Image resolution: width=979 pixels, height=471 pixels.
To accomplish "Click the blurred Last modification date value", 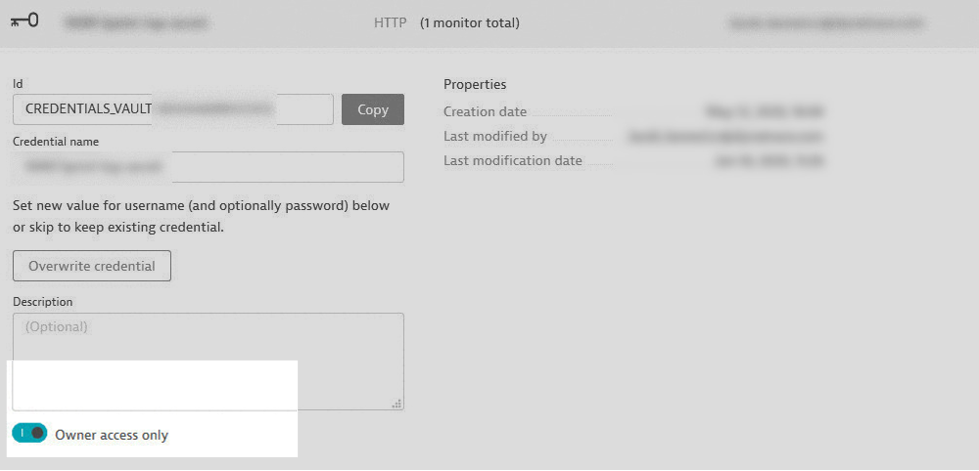I will (769, 161).
